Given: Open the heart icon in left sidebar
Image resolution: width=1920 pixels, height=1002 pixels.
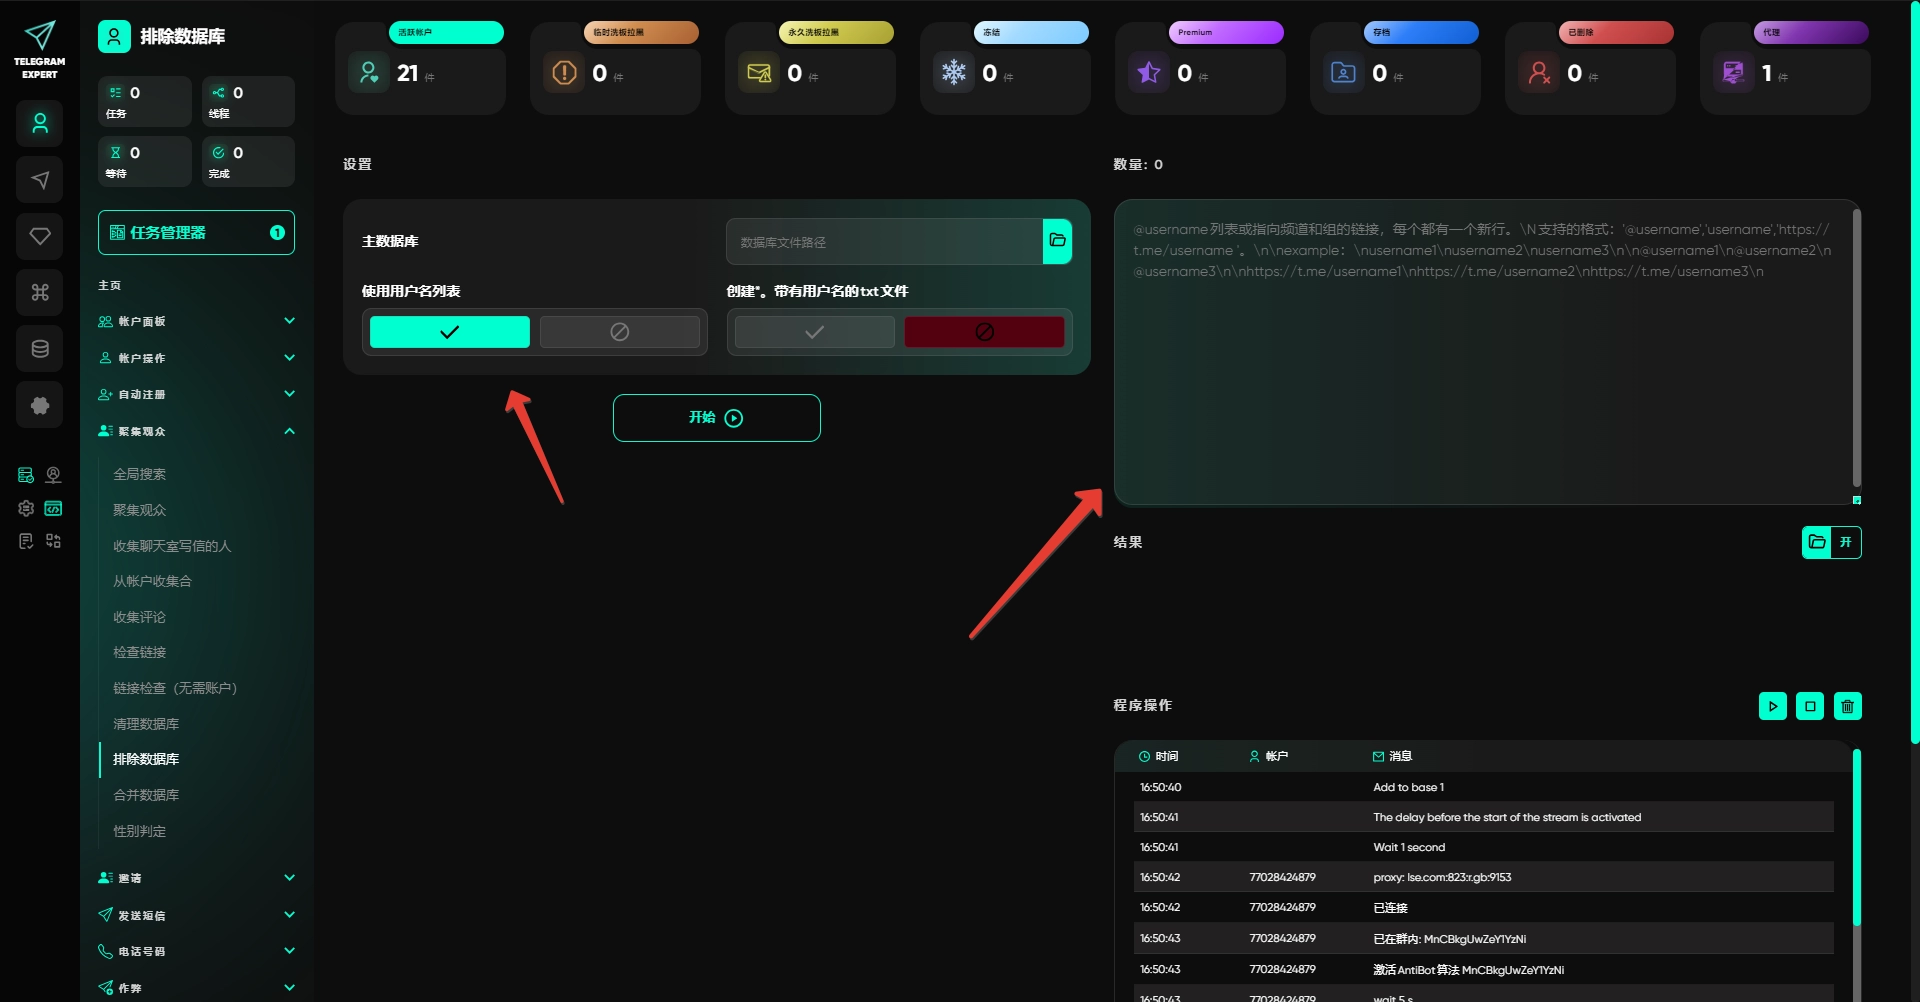Looking at the screenshot, I should pyautogui.click(x=40, y=236).
